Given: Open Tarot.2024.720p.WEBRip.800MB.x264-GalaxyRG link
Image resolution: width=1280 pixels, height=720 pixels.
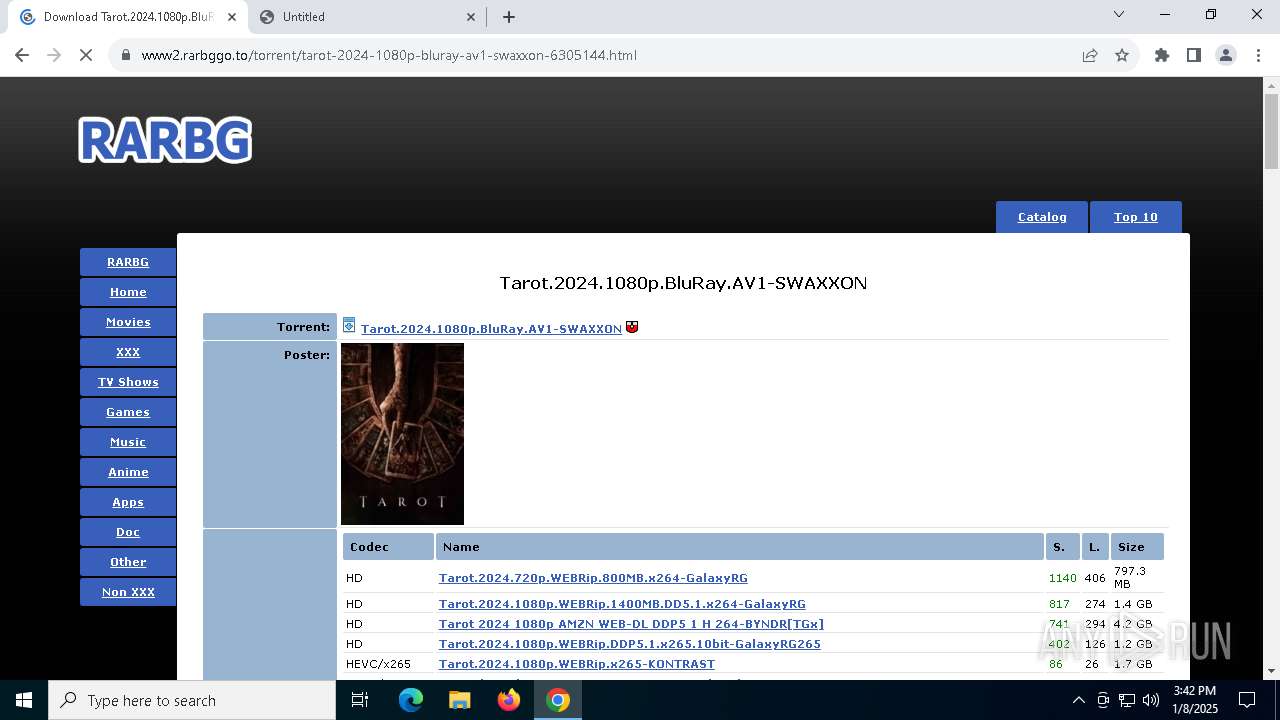Looking at the screenshot, I should pyautogui.click(x=593, y=578).
